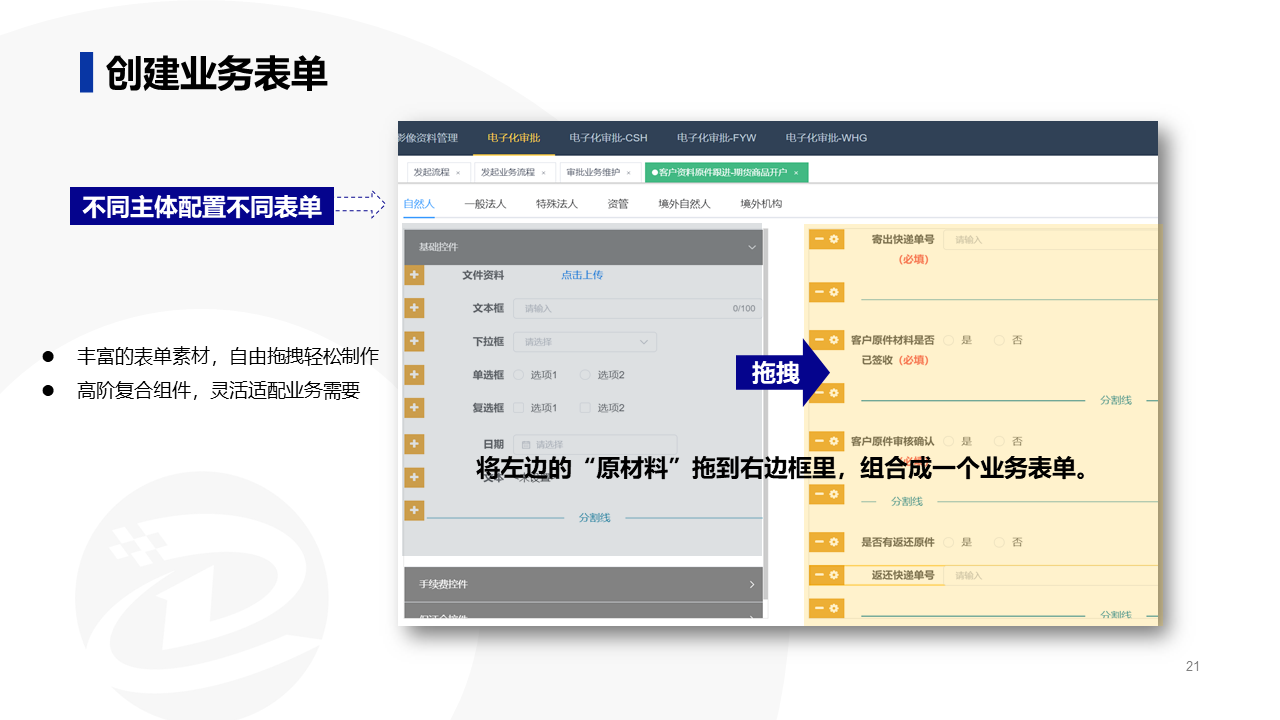Check 选项1 in the 复选框 row
The height and width of the screenshot is (720, 1280).
coord(519,408)
